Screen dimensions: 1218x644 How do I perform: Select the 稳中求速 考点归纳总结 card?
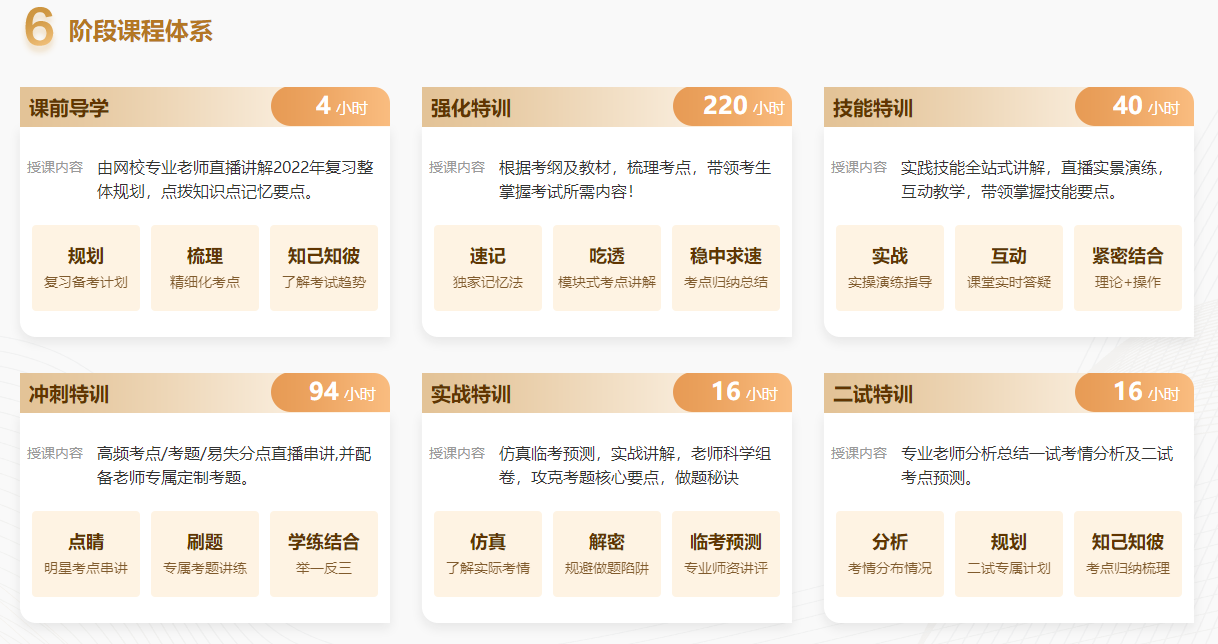[x=725, y=267]
